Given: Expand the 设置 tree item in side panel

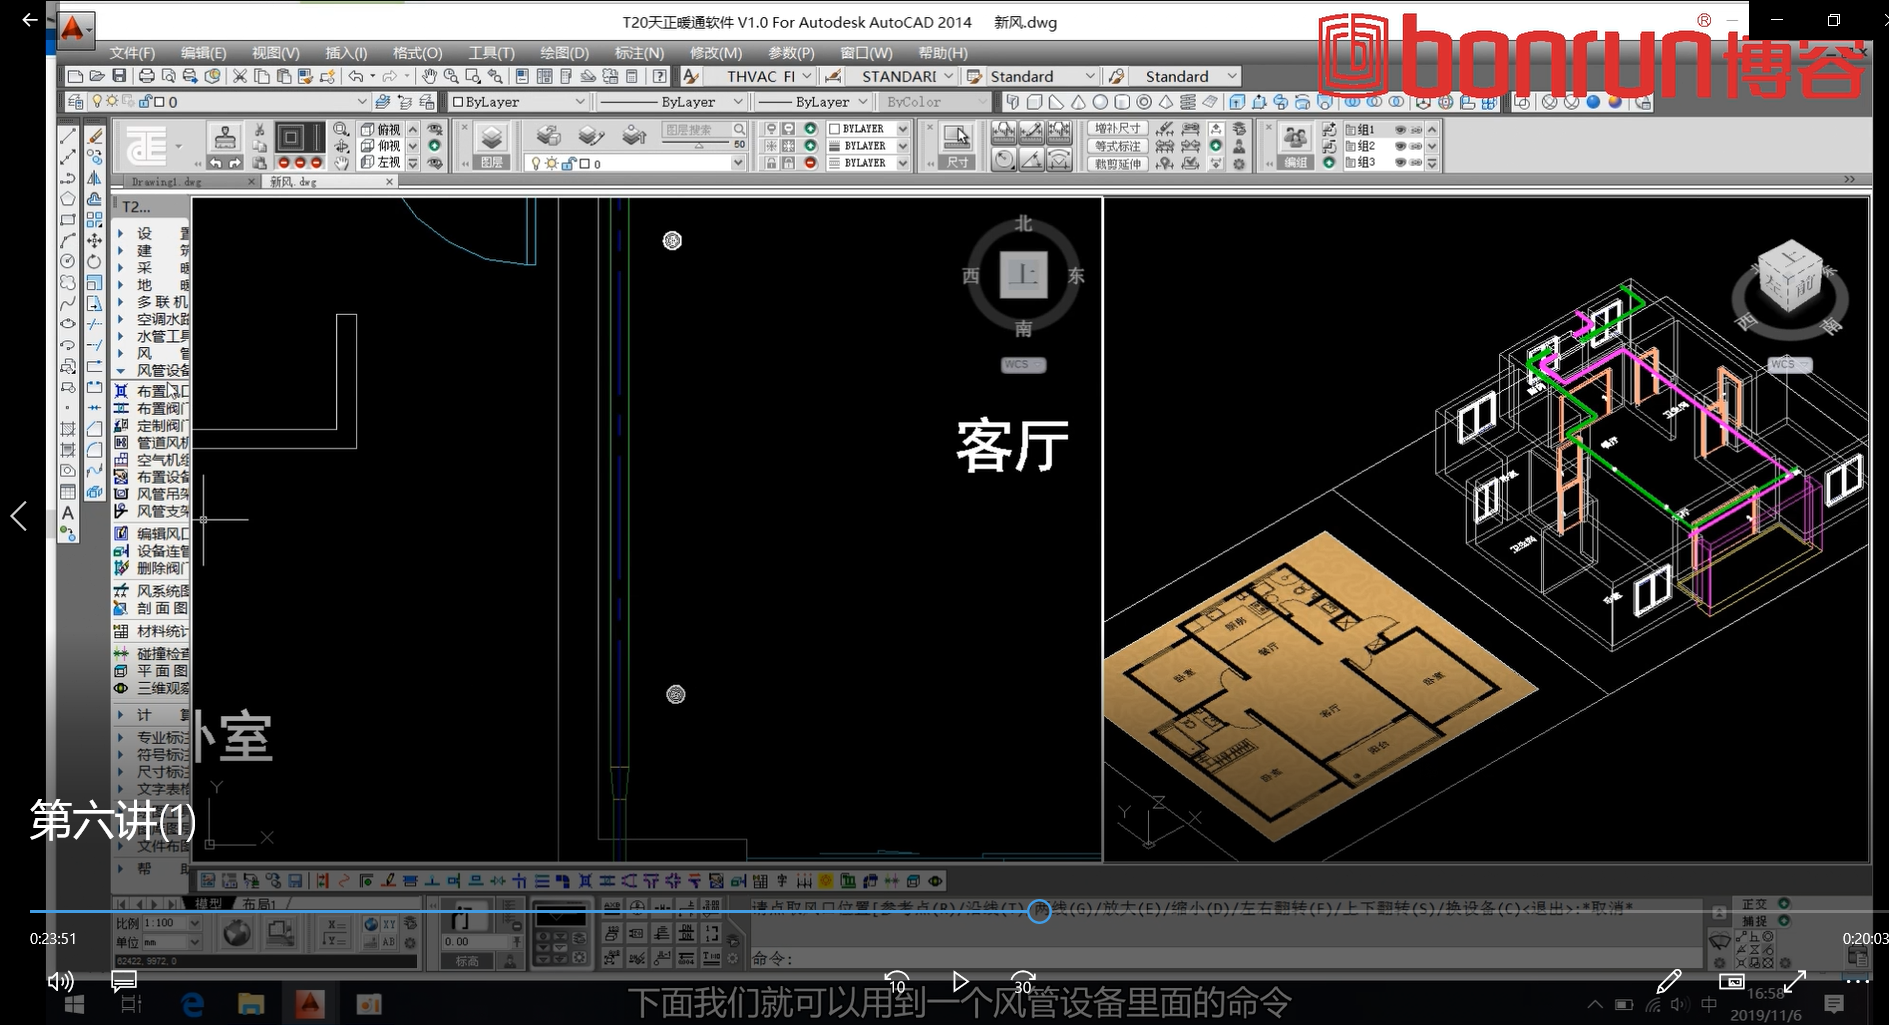Looking at the screenshot, I should tap(121, 233).
